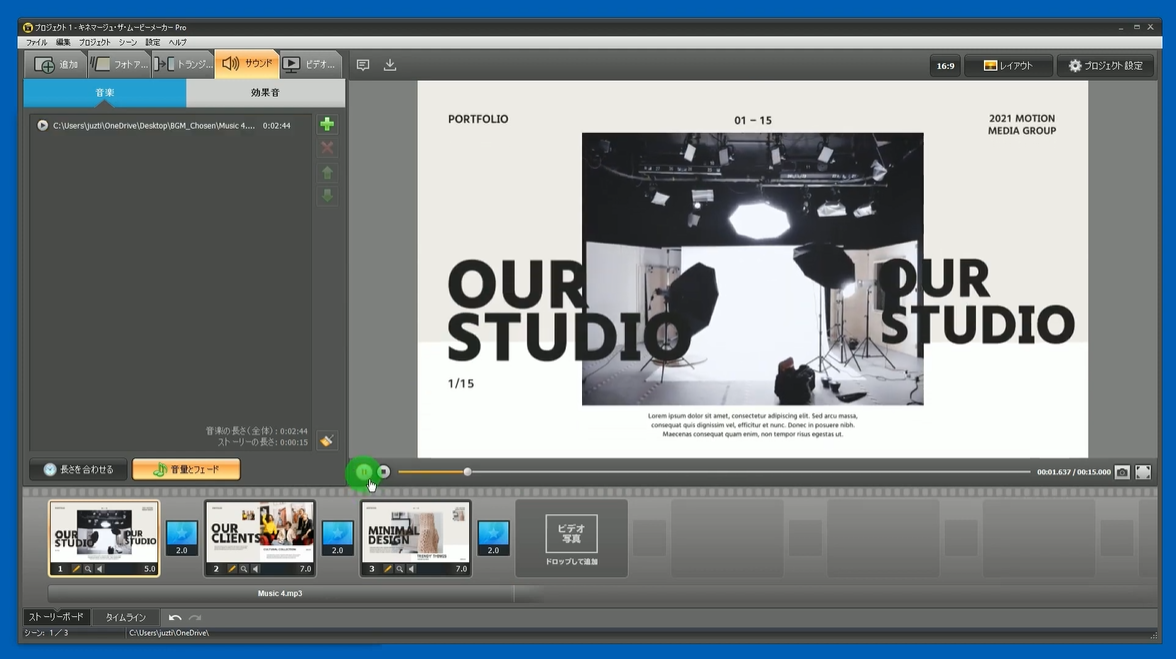The image size is (1176, 659).
Task: Click the pencil edit icon on scene 1
Action: [76, 569]
